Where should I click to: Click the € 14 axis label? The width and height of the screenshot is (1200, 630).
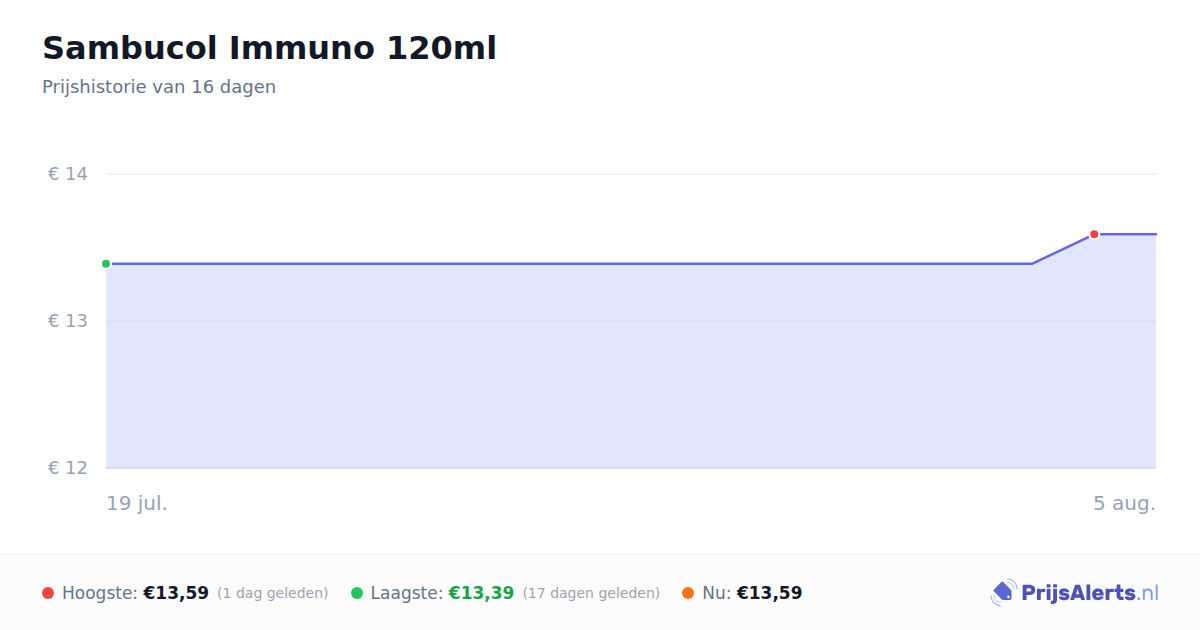(x=68, y=174)
